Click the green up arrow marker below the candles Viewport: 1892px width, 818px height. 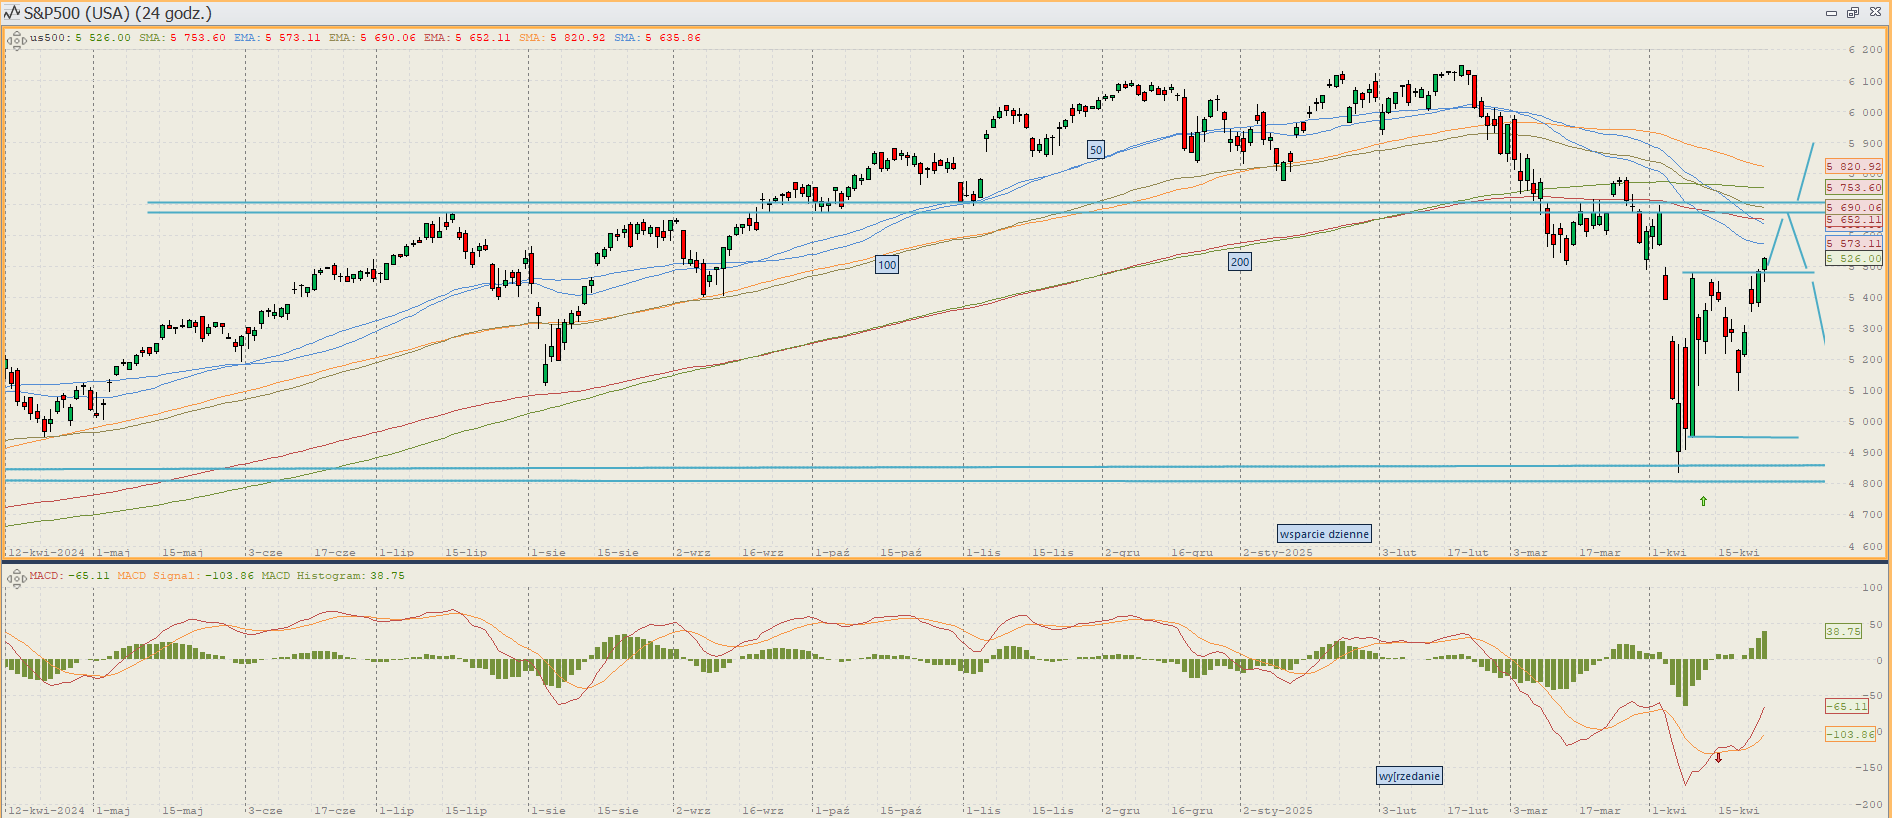coord(1703,501)
